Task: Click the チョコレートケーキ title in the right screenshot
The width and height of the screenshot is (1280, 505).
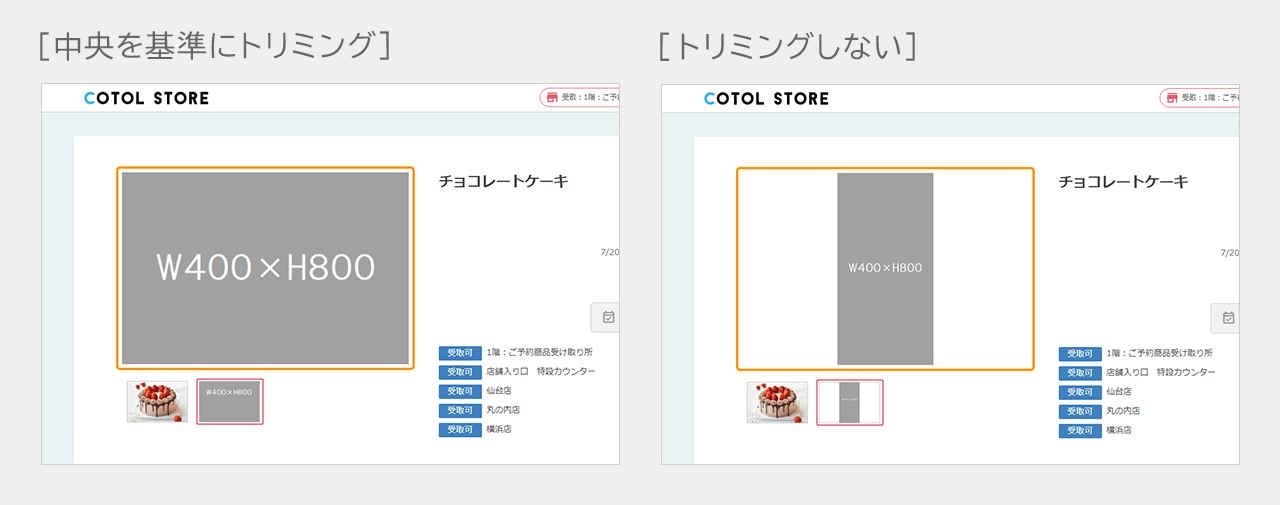Action: coord(1124,181)
